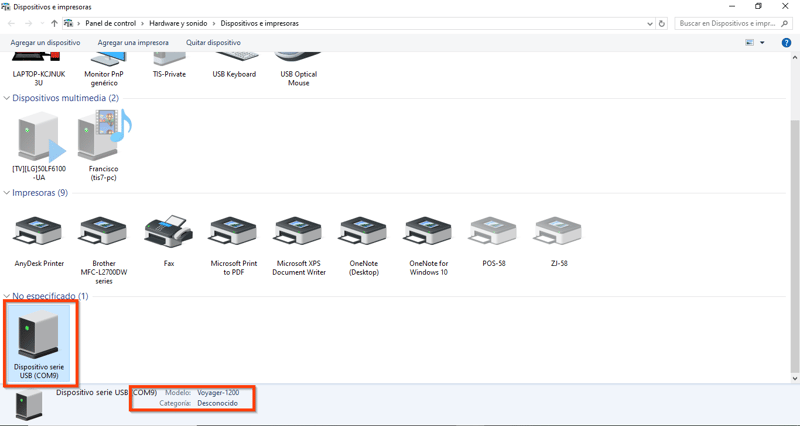Click the vertical scrollbar thumb
The image size is (800, 426).
(794, 246)
